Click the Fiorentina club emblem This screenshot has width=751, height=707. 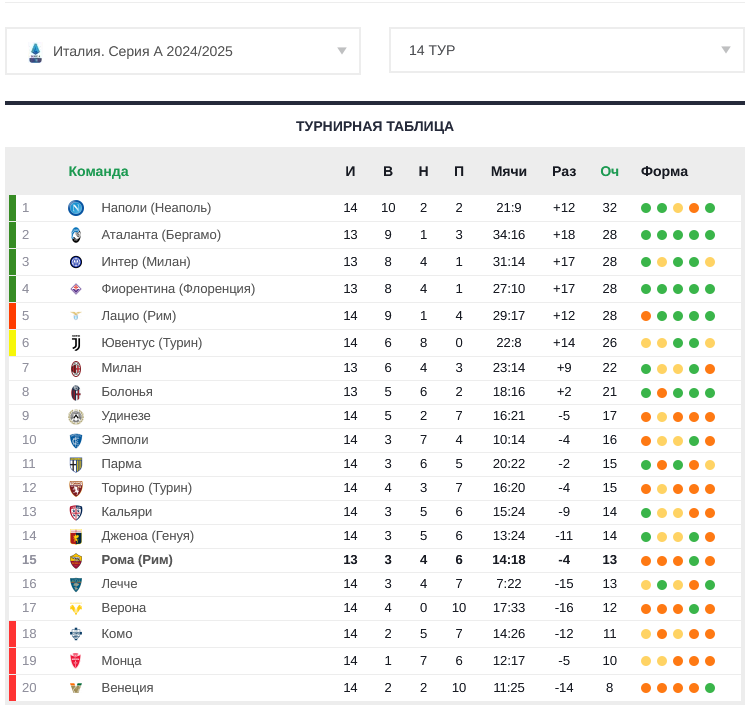76,289
